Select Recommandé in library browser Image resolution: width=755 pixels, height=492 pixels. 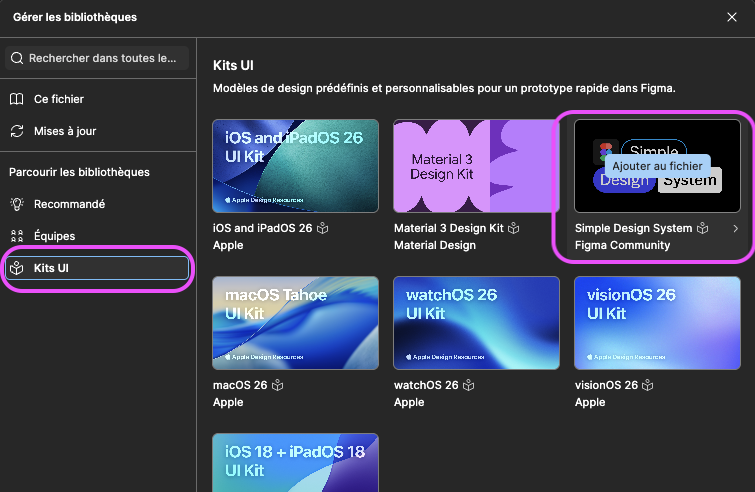tap(69, 204)
